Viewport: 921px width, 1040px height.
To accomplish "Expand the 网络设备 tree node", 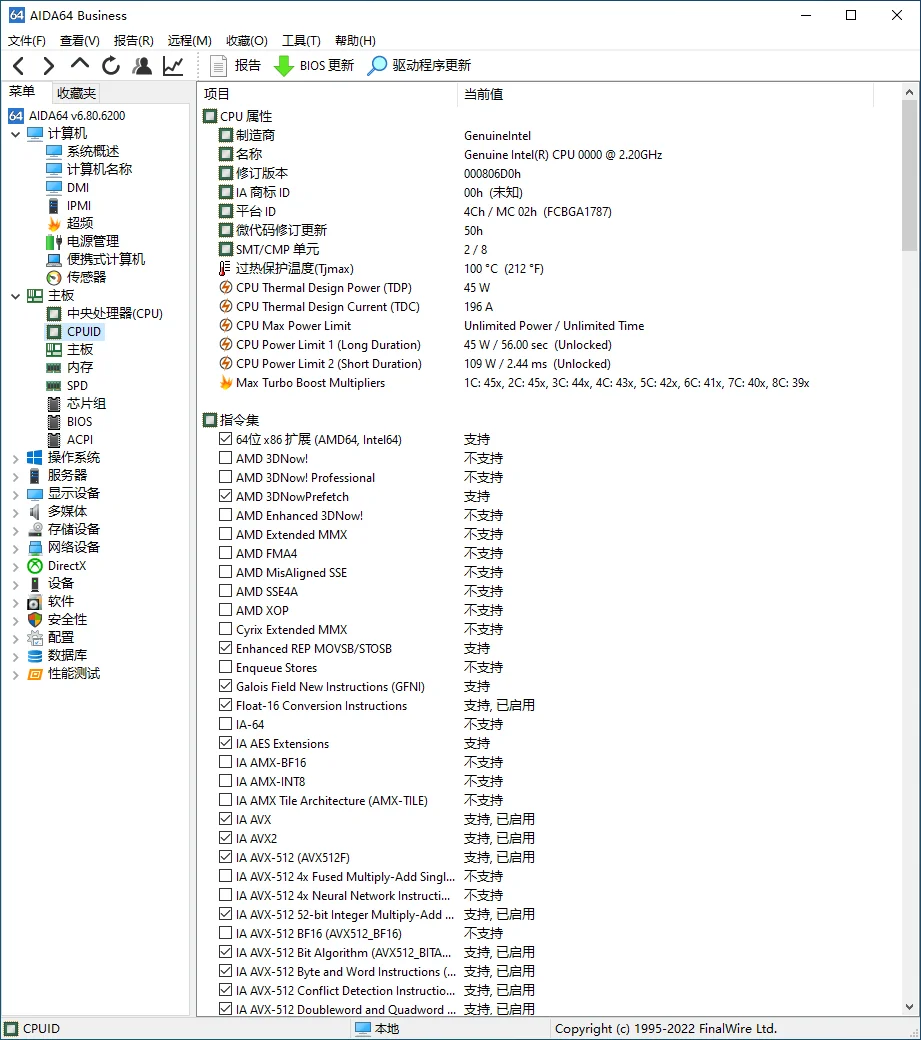I will 15,548.
